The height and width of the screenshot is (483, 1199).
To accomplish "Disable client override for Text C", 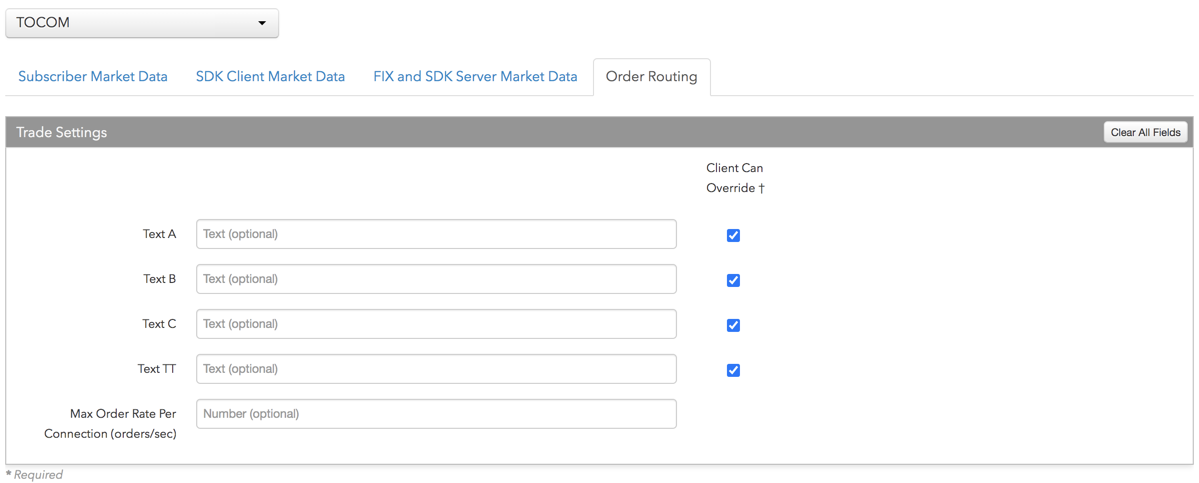I will pos(733,326).
